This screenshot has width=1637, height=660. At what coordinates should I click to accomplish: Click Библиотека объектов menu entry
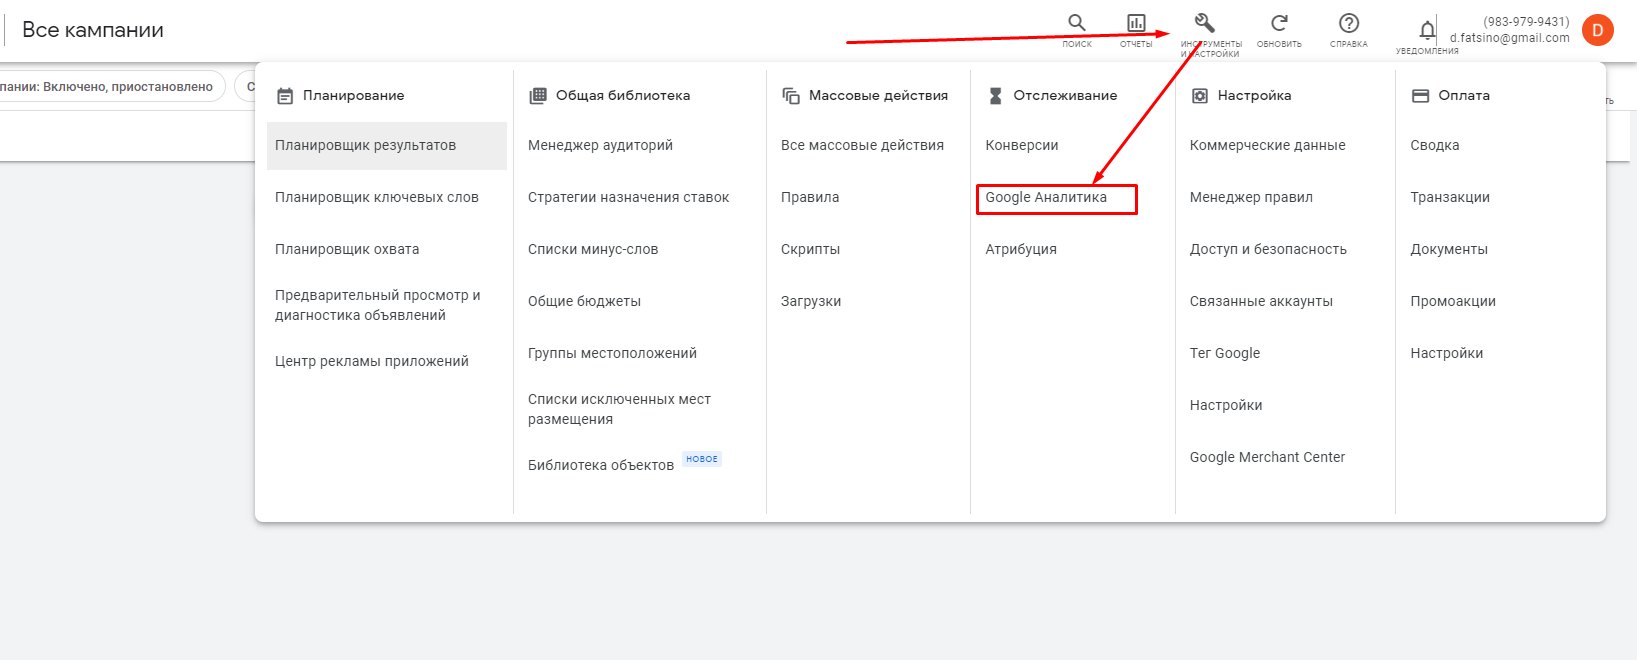[601, 466]
